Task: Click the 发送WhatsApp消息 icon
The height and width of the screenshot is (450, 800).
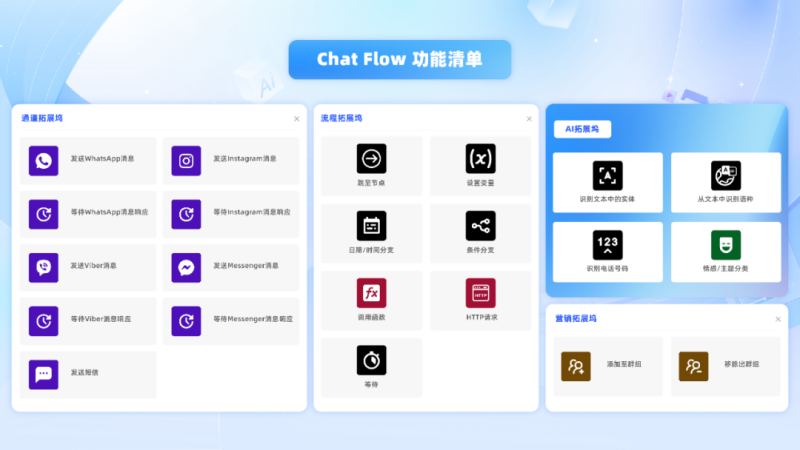Action: [x=44, y=160]
